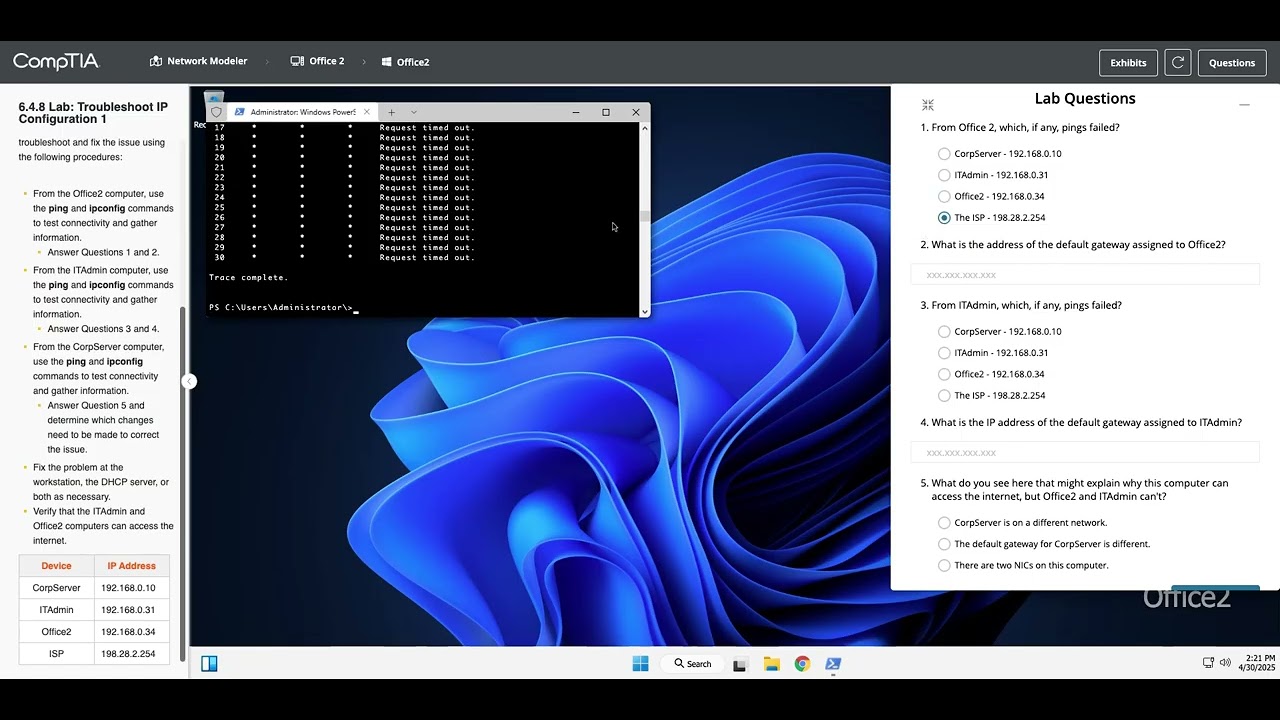Open Network Modeler breadcrumb
The image size is (1280, 720).
pyautogui.click(x=198, y=61)
